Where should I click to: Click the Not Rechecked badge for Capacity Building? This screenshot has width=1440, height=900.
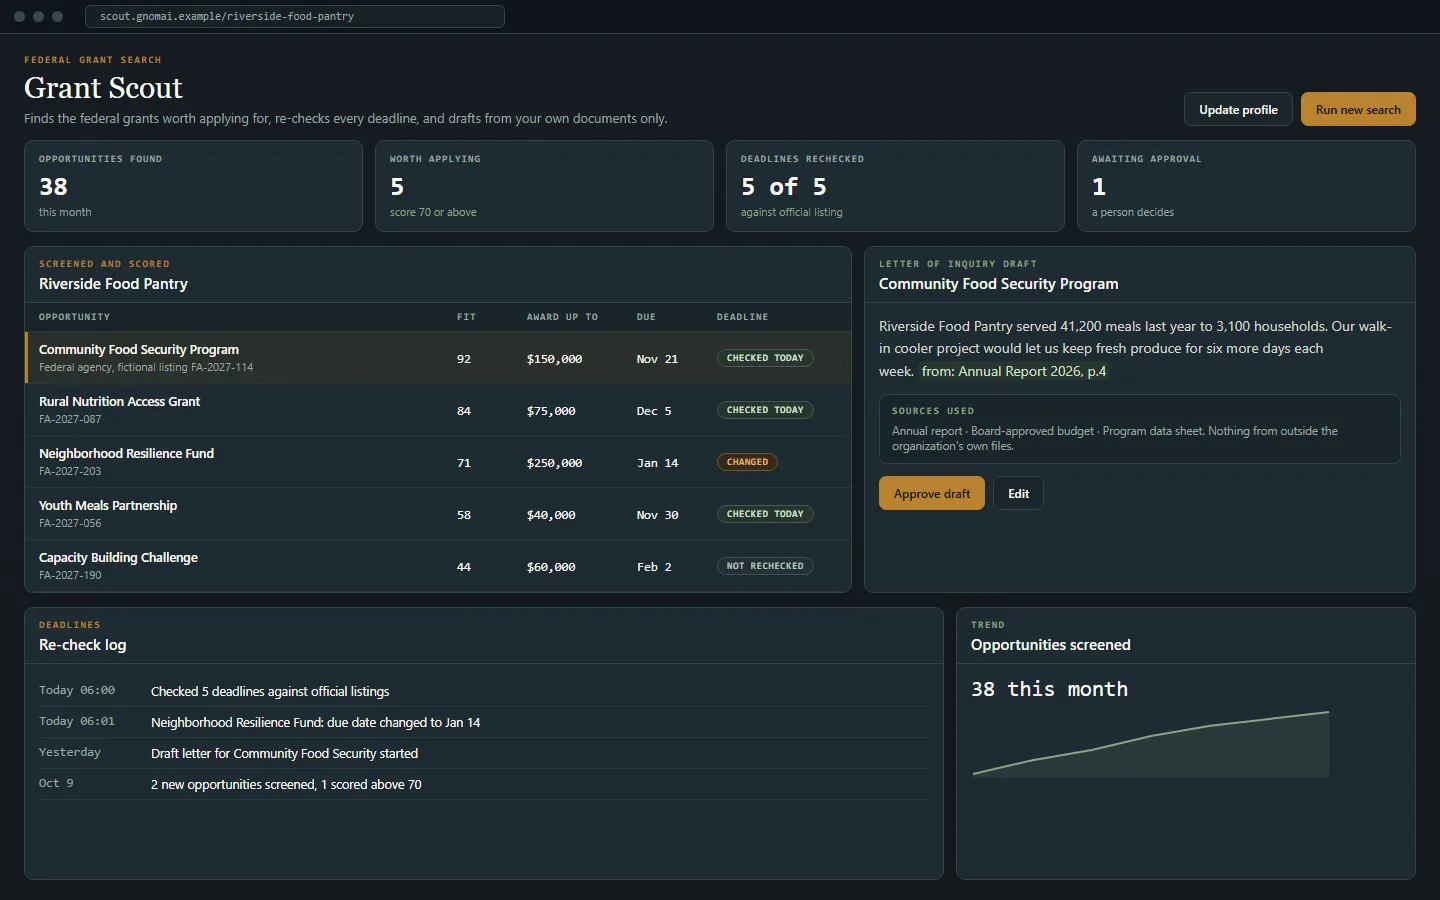765,566
